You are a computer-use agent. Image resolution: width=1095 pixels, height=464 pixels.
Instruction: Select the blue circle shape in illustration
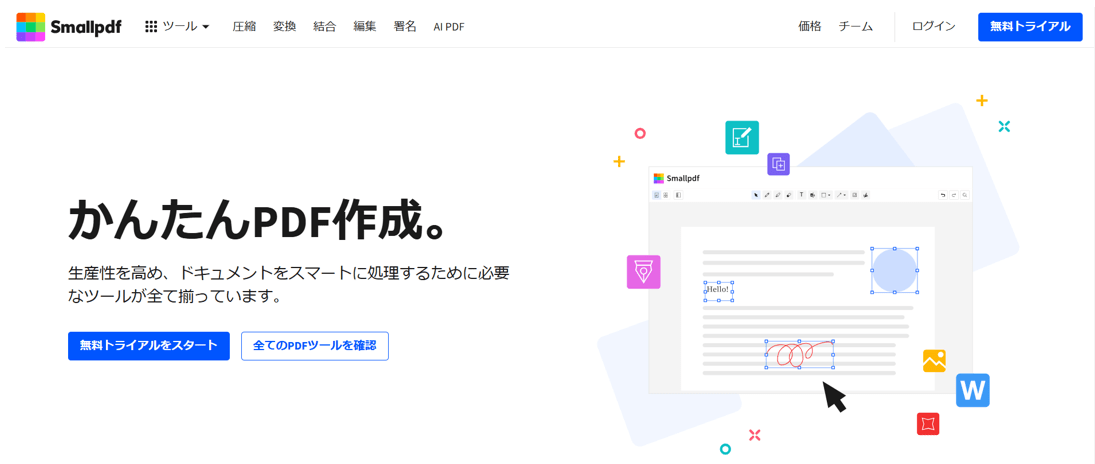point(894,270)
